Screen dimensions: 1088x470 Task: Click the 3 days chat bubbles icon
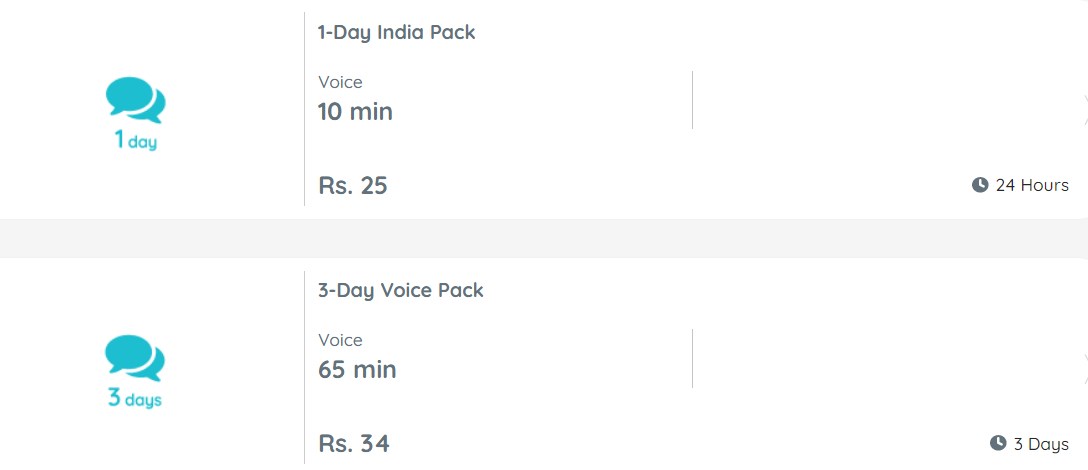[x=135, y=358]
